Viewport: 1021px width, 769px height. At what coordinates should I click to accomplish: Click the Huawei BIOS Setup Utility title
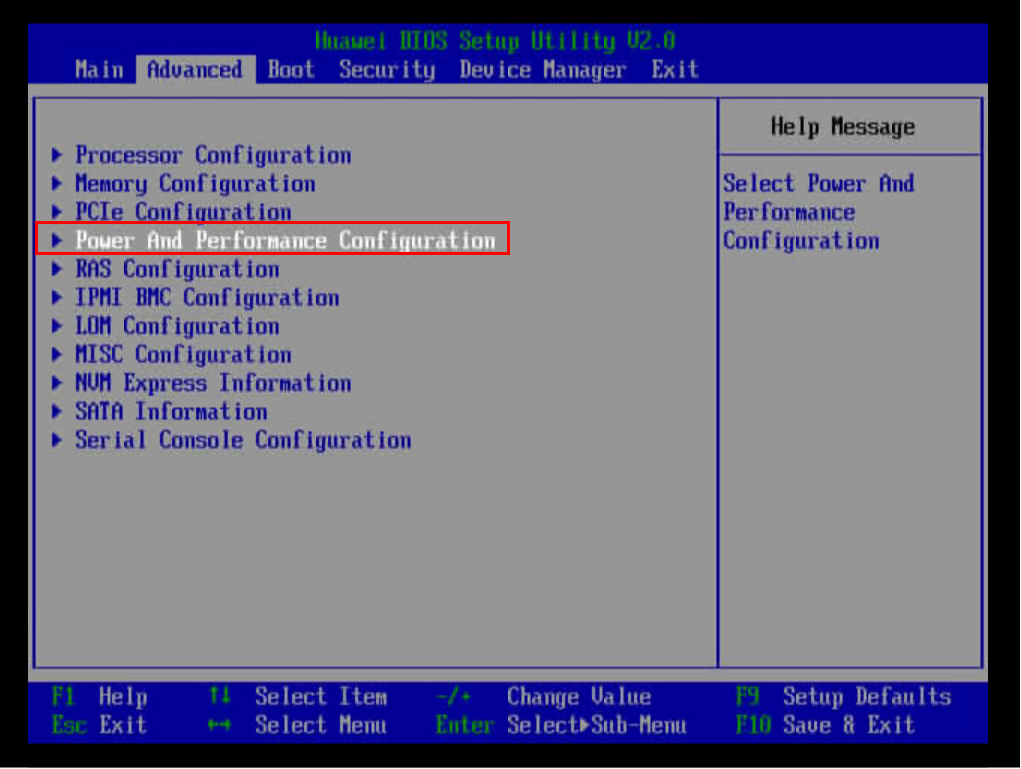[x=495, y=41]
